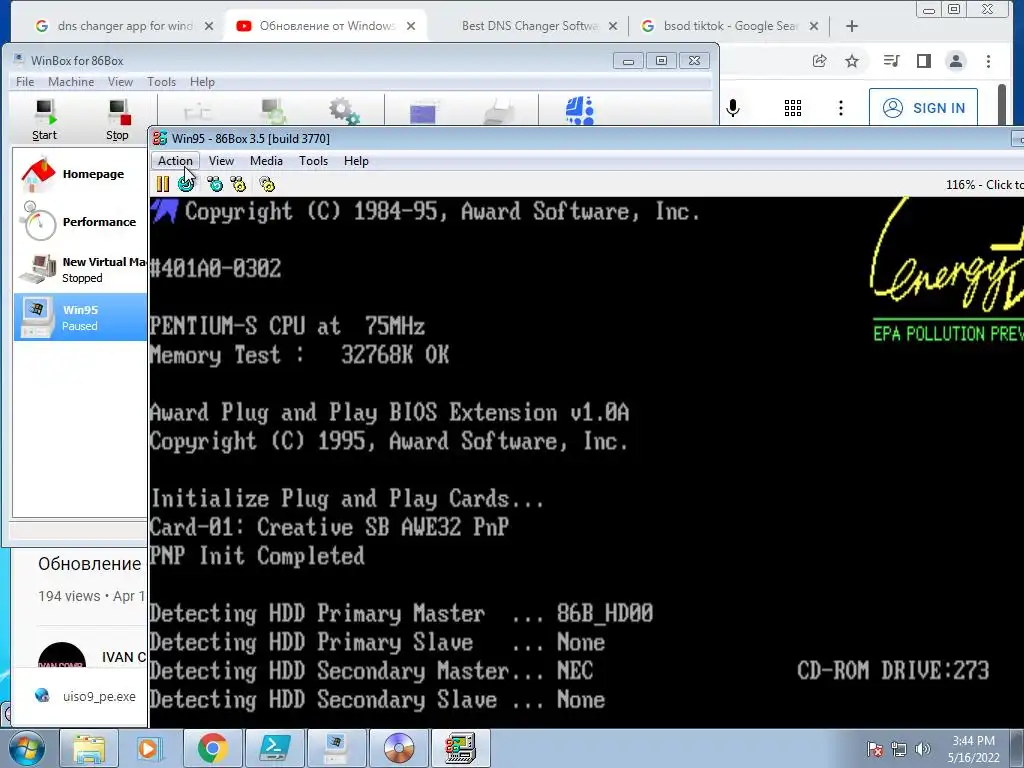Open WinBox settings gears icon

(x=344, y=112)
